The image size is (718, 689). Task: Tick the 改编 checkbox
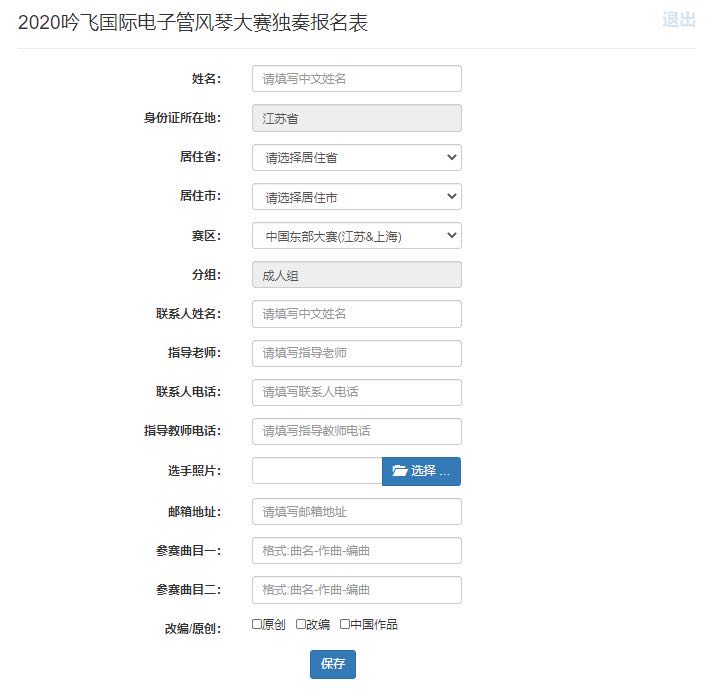(301, 625)
